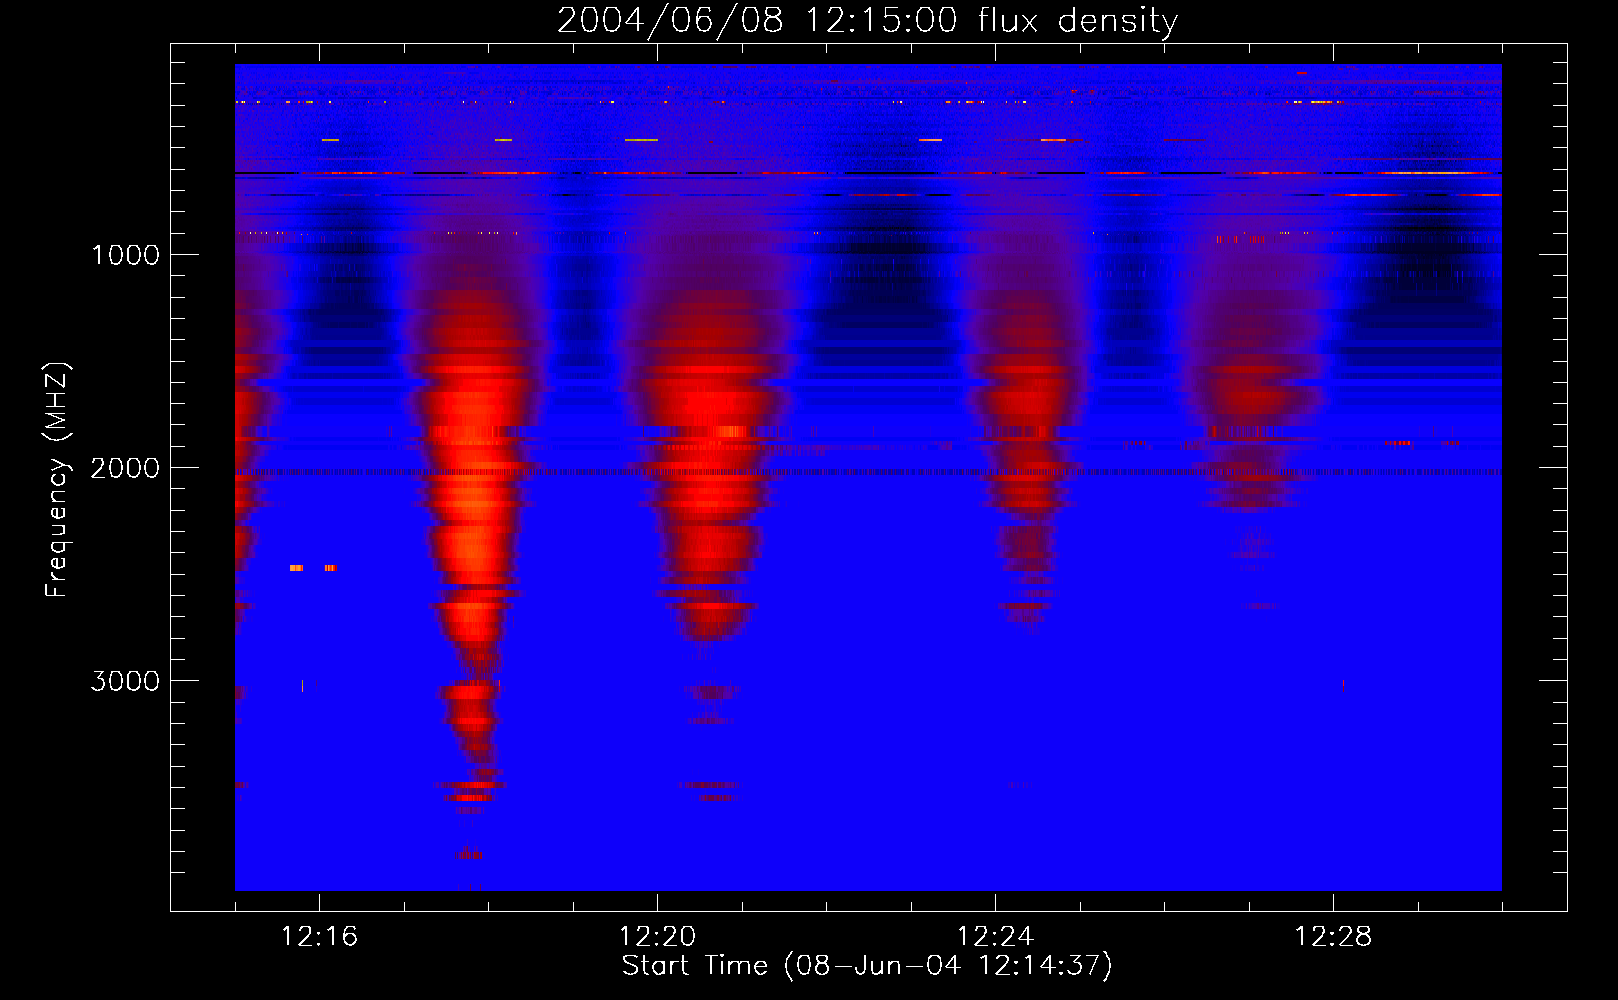1618x1000 pixels.
Task: Click the 2000 frequency tick label
Action: point(125,468)
